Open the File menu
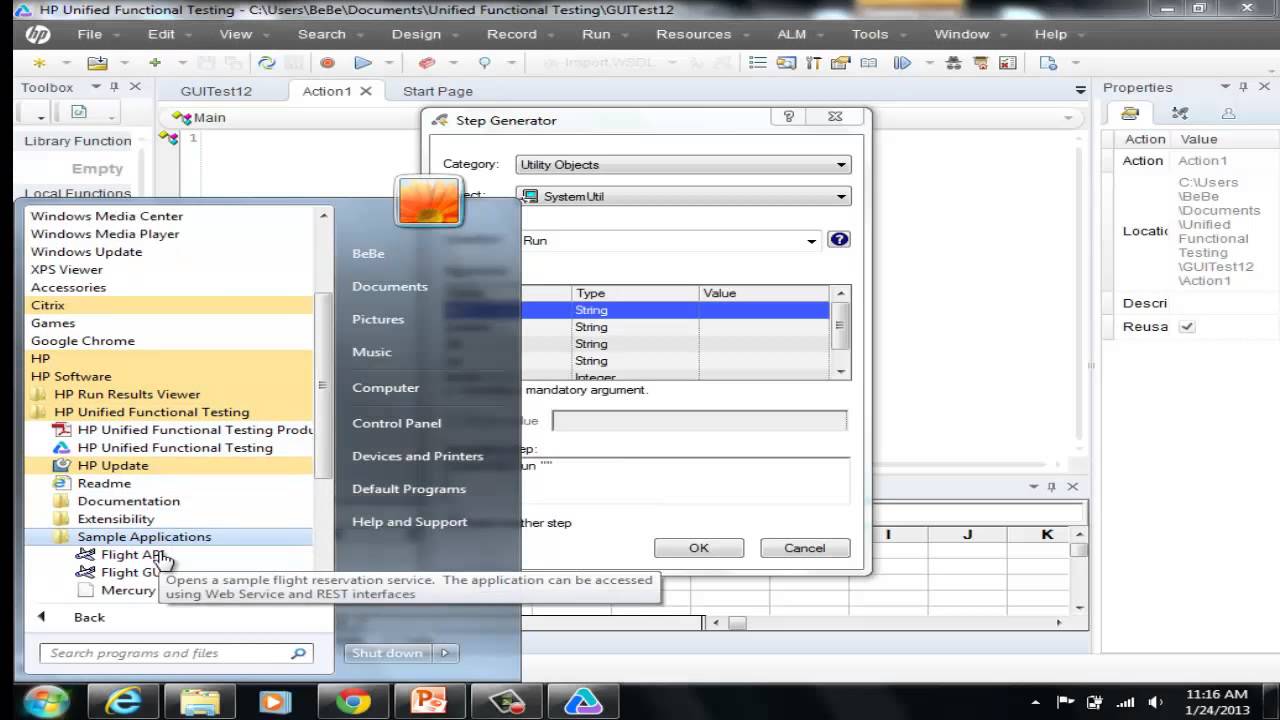Viewport: 1280px width, 720px height. pos(90,33)
